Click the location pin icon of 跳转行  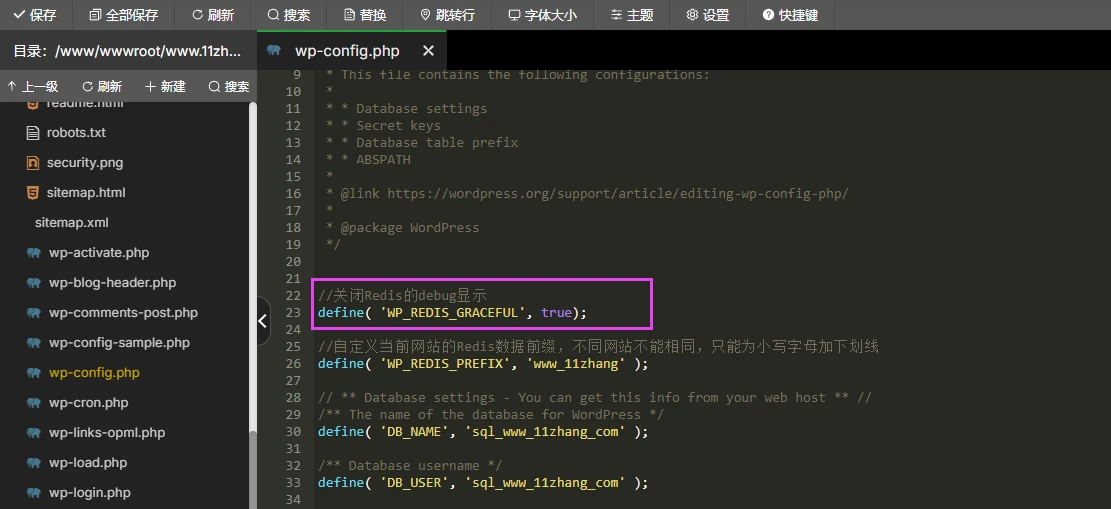425,15
